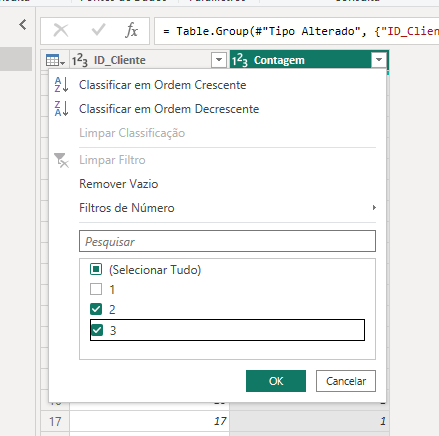Click the Contagem data type icon
This screenshot has height=436, width=439.
[240, 60]
